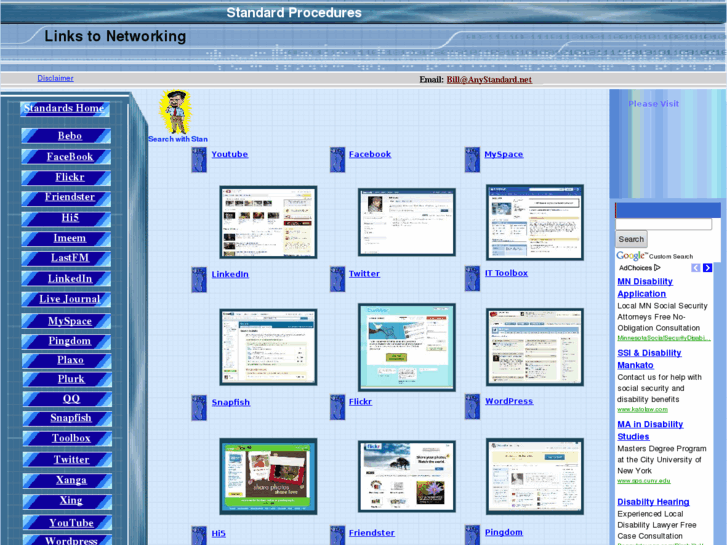Click the bullet icon beside WordPress link
This screenshot has height=545, width=727.
[472, 406]
